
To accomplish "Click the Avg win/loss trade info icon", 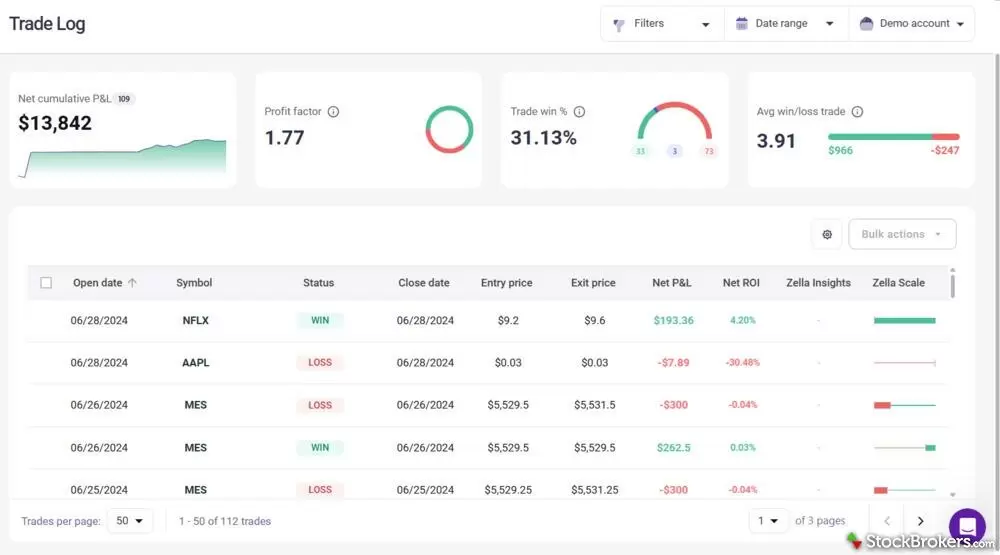I will tap(857, 112).
